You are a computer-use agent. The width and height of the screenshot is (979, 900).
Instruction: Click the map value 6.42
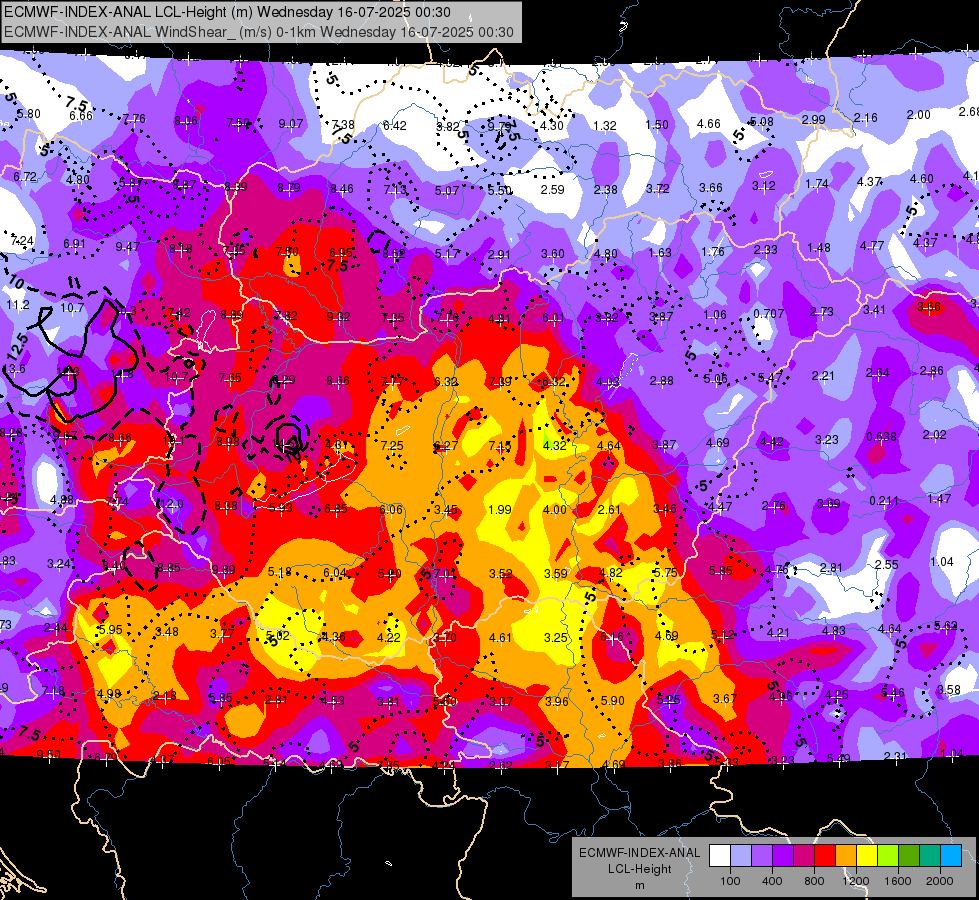(395, 126)
